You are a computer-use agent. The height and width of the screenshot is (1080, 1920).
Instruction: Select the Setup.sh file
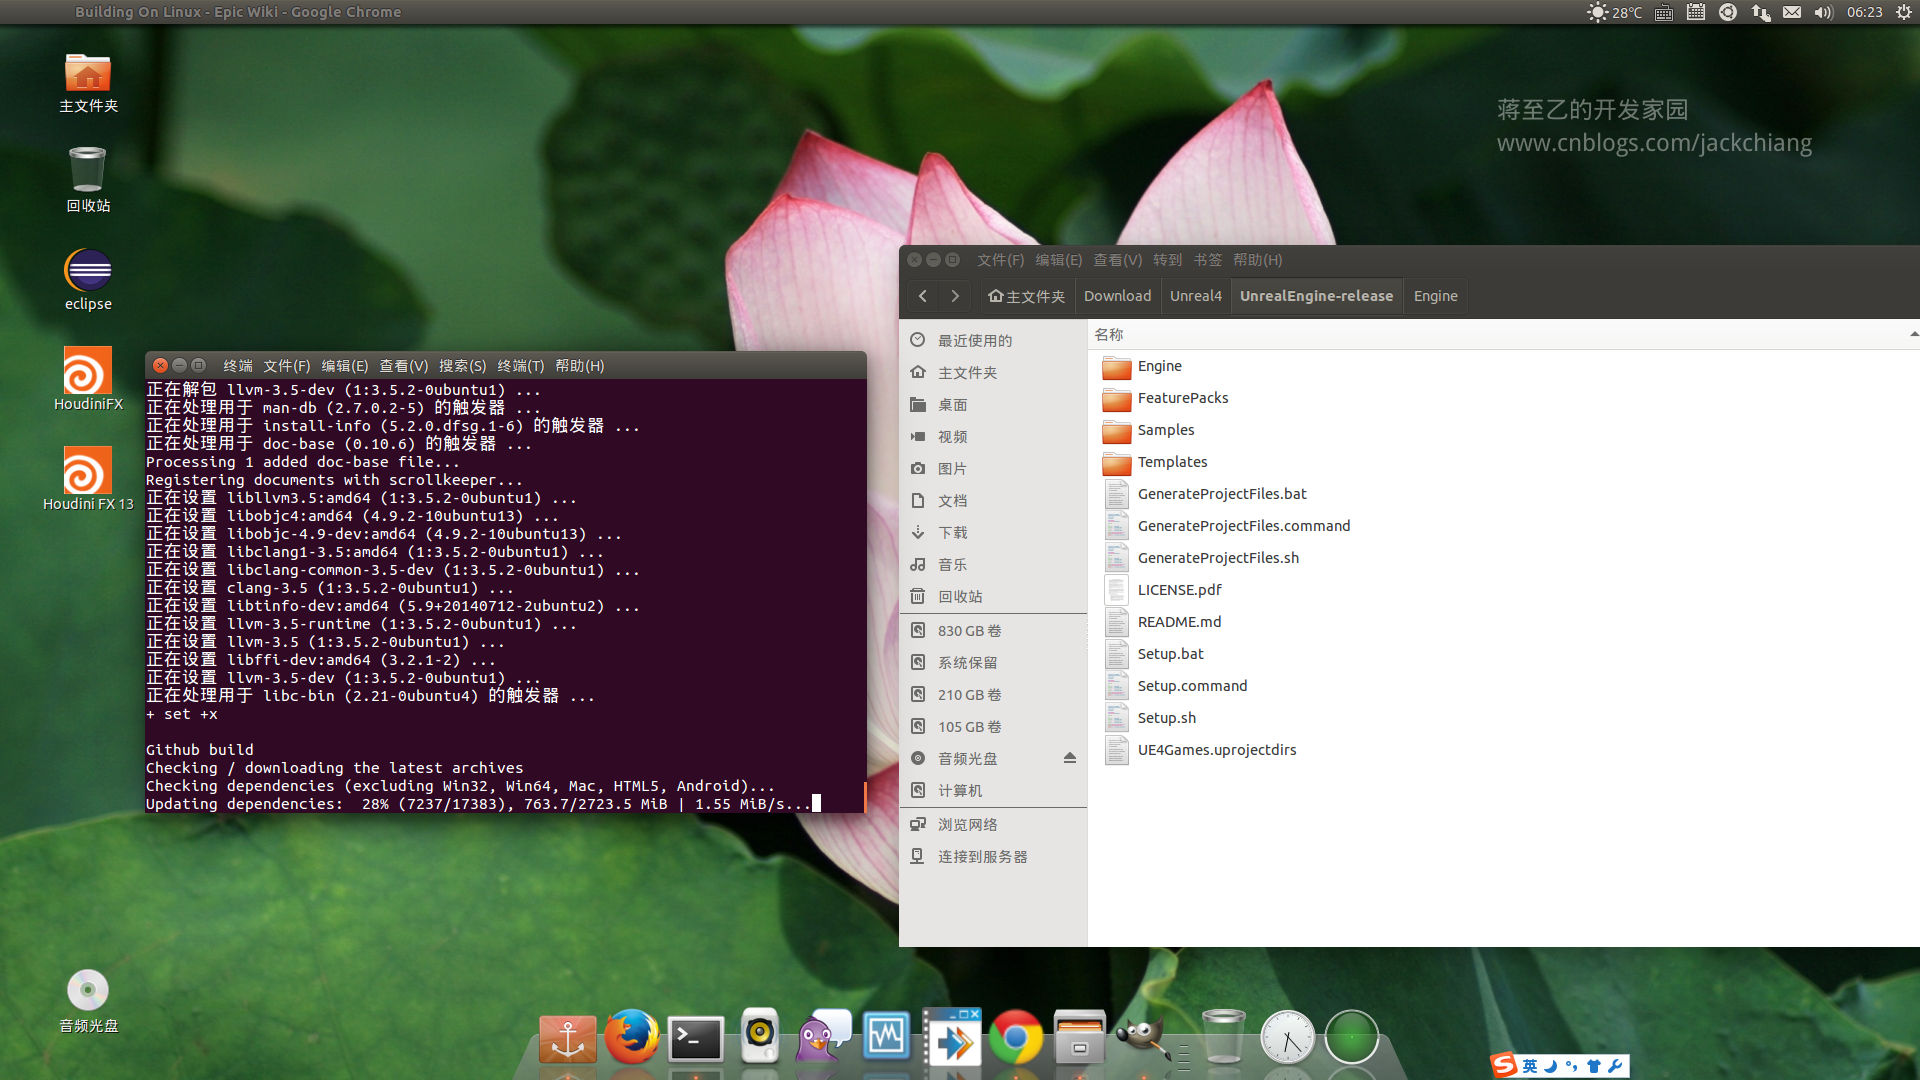pyautogui.click(x=1166, y=718)
